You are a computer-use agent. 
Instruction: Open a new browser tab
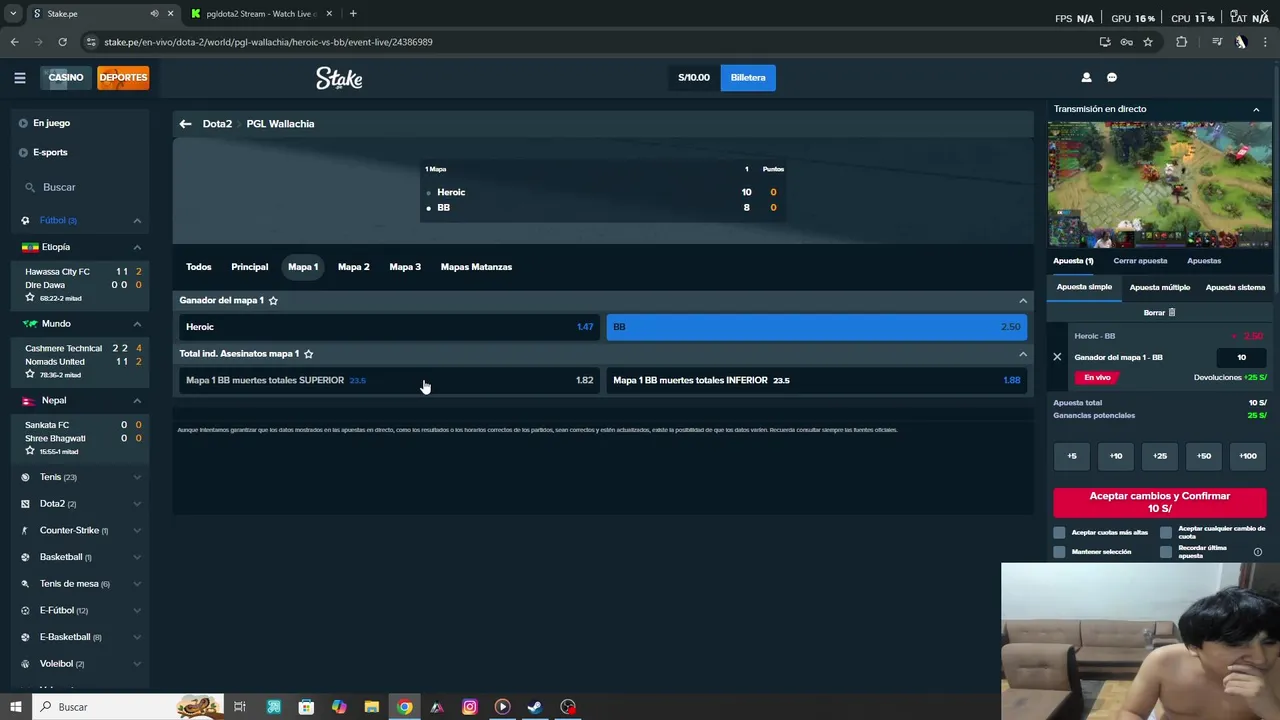click(x=353, y=13)
